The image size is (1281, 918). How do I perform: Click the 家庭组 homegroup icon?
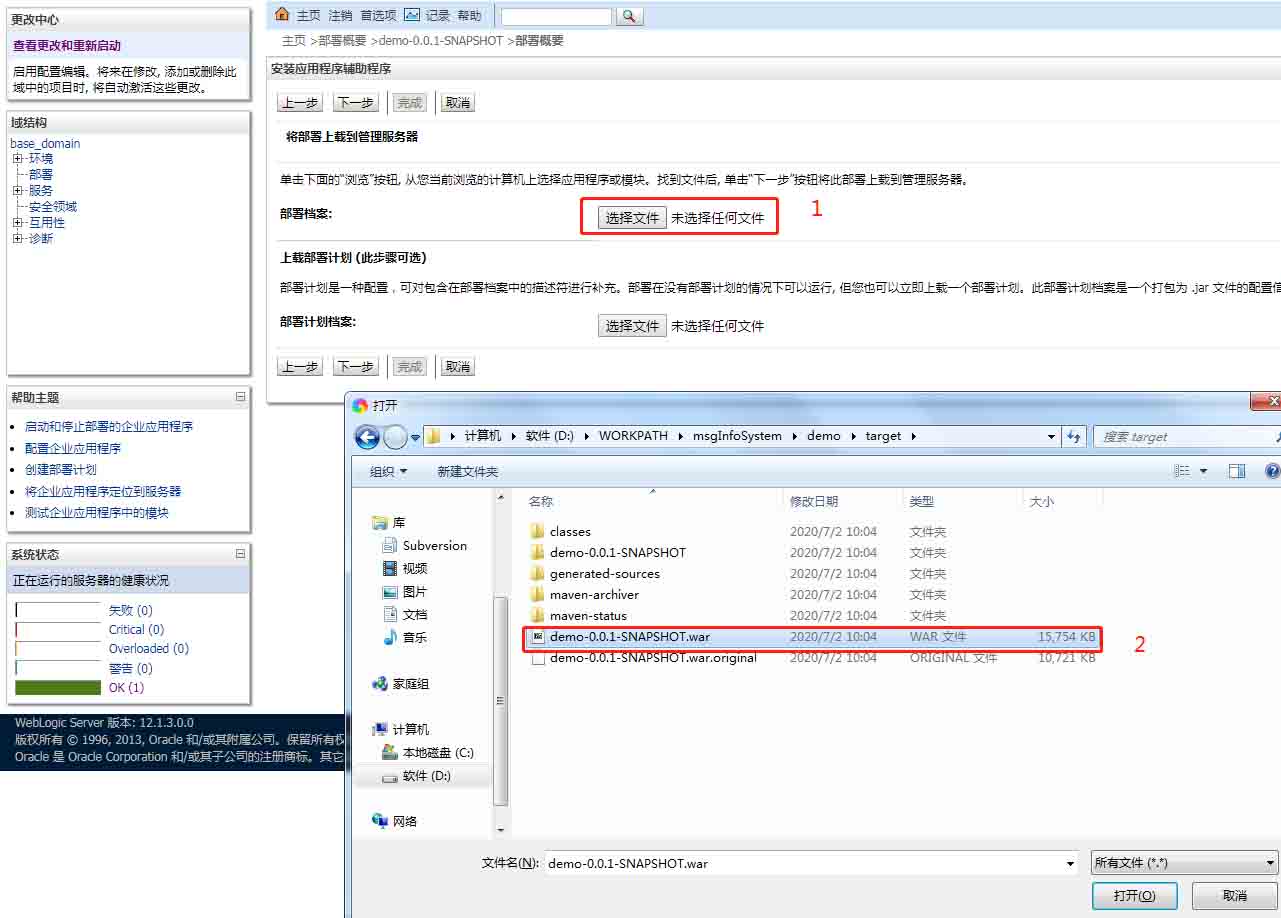tap(379, 684)
